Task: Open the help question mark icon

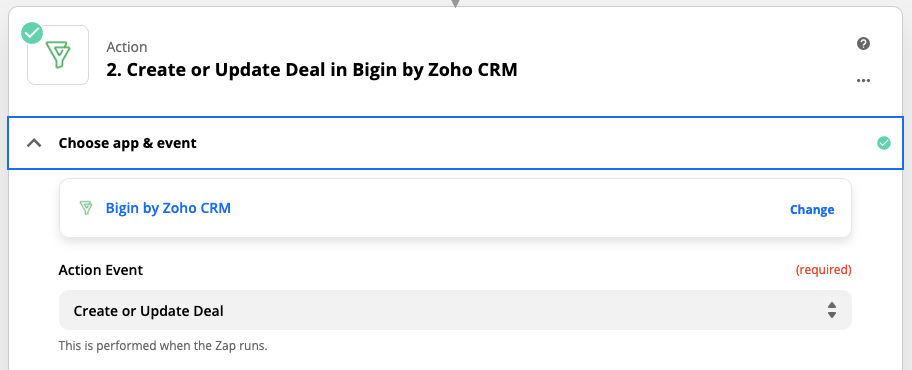Action: [x=864, y=44]
